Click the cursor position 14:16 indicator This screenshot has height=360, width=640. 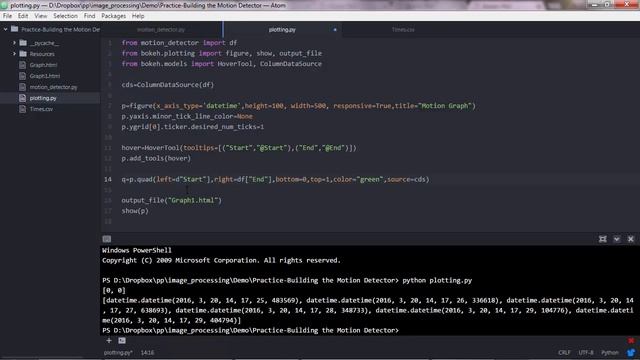(x=147, y=352)
